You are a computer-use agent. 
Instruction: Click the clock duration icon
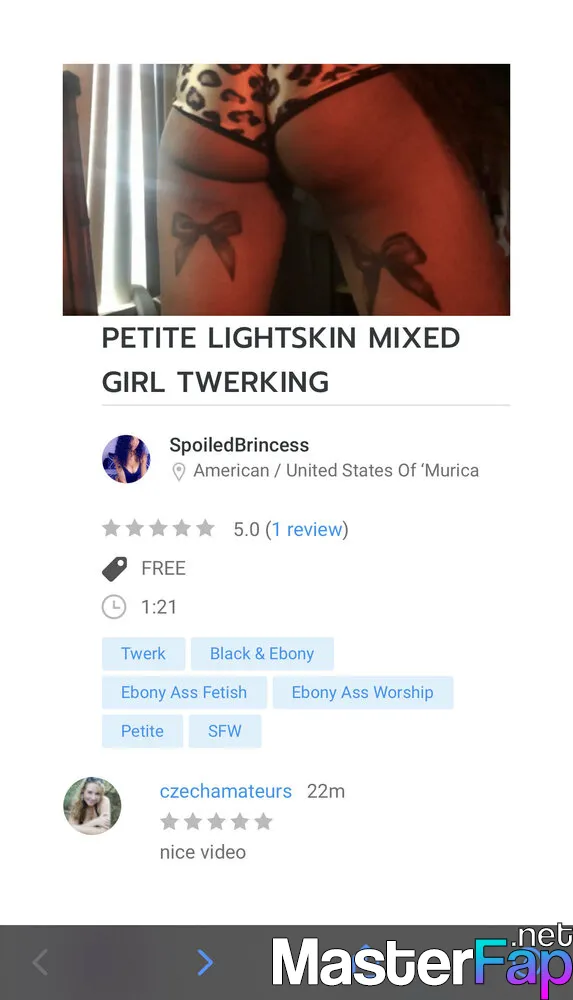click(114, 607)
